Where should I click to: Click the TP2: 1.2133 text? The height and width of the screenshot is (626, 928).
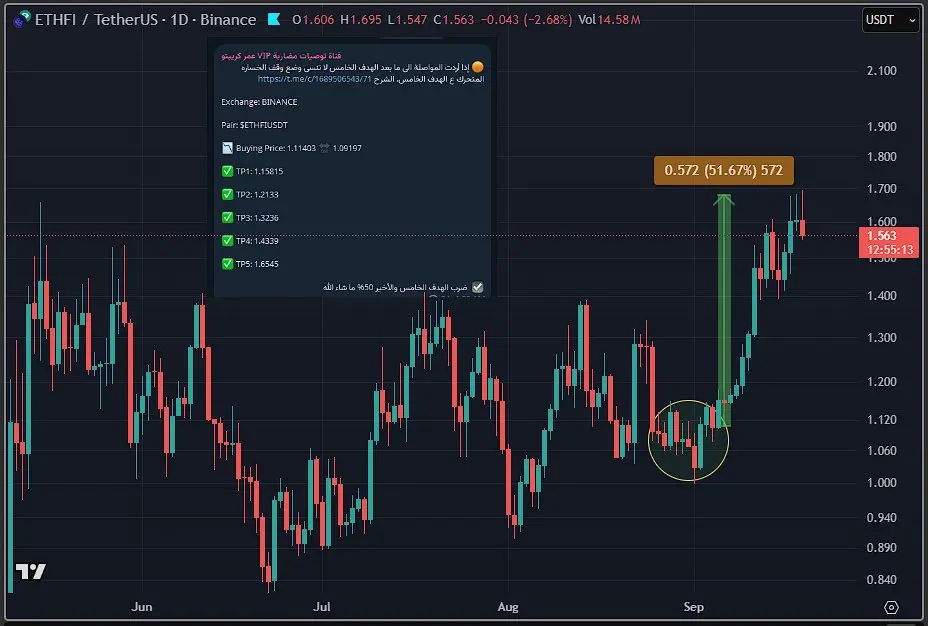point(257,194)
